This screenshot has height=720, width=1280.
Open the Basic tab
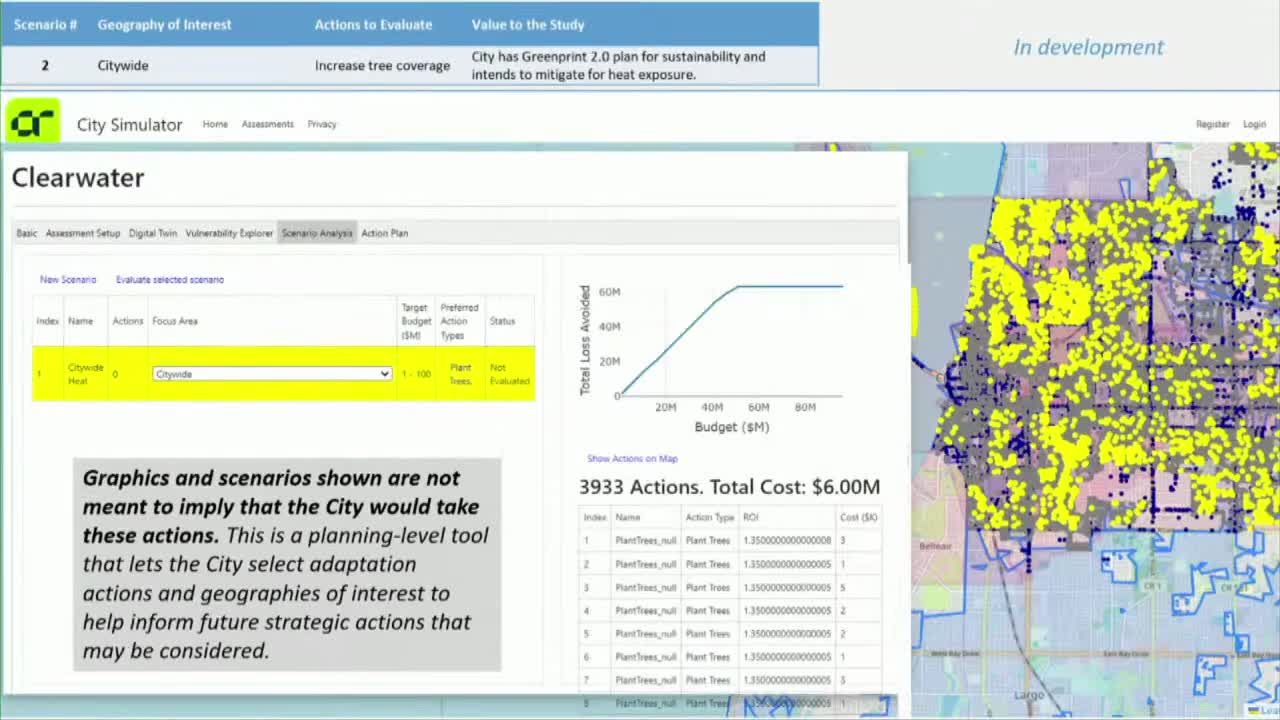click(26, 233)
